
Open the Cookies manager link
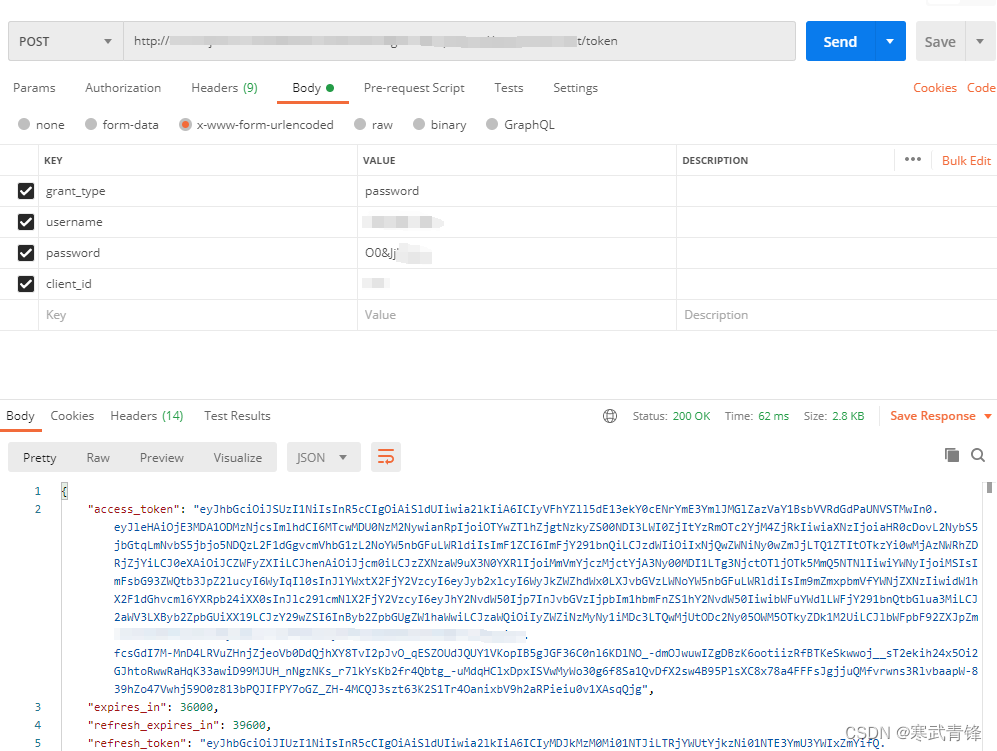coord(934,88)
